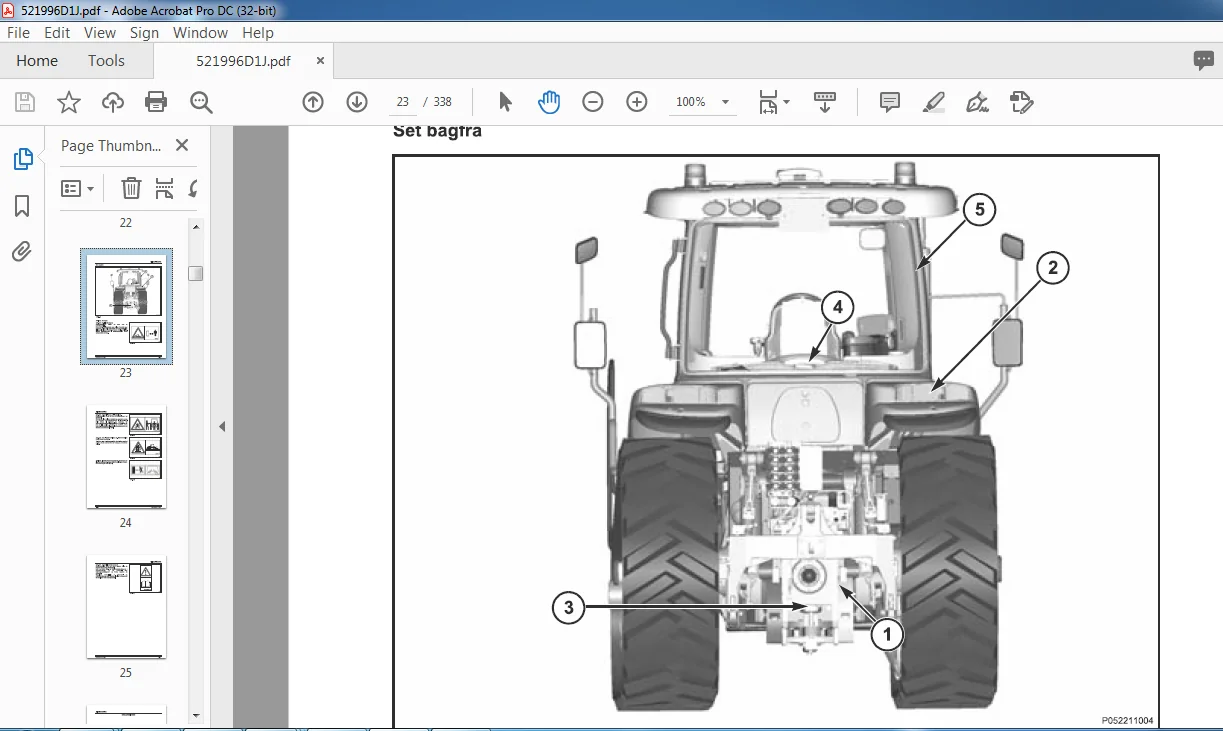Open the Window menu
Screen dimensions: 1223x731
pos(200,32)
